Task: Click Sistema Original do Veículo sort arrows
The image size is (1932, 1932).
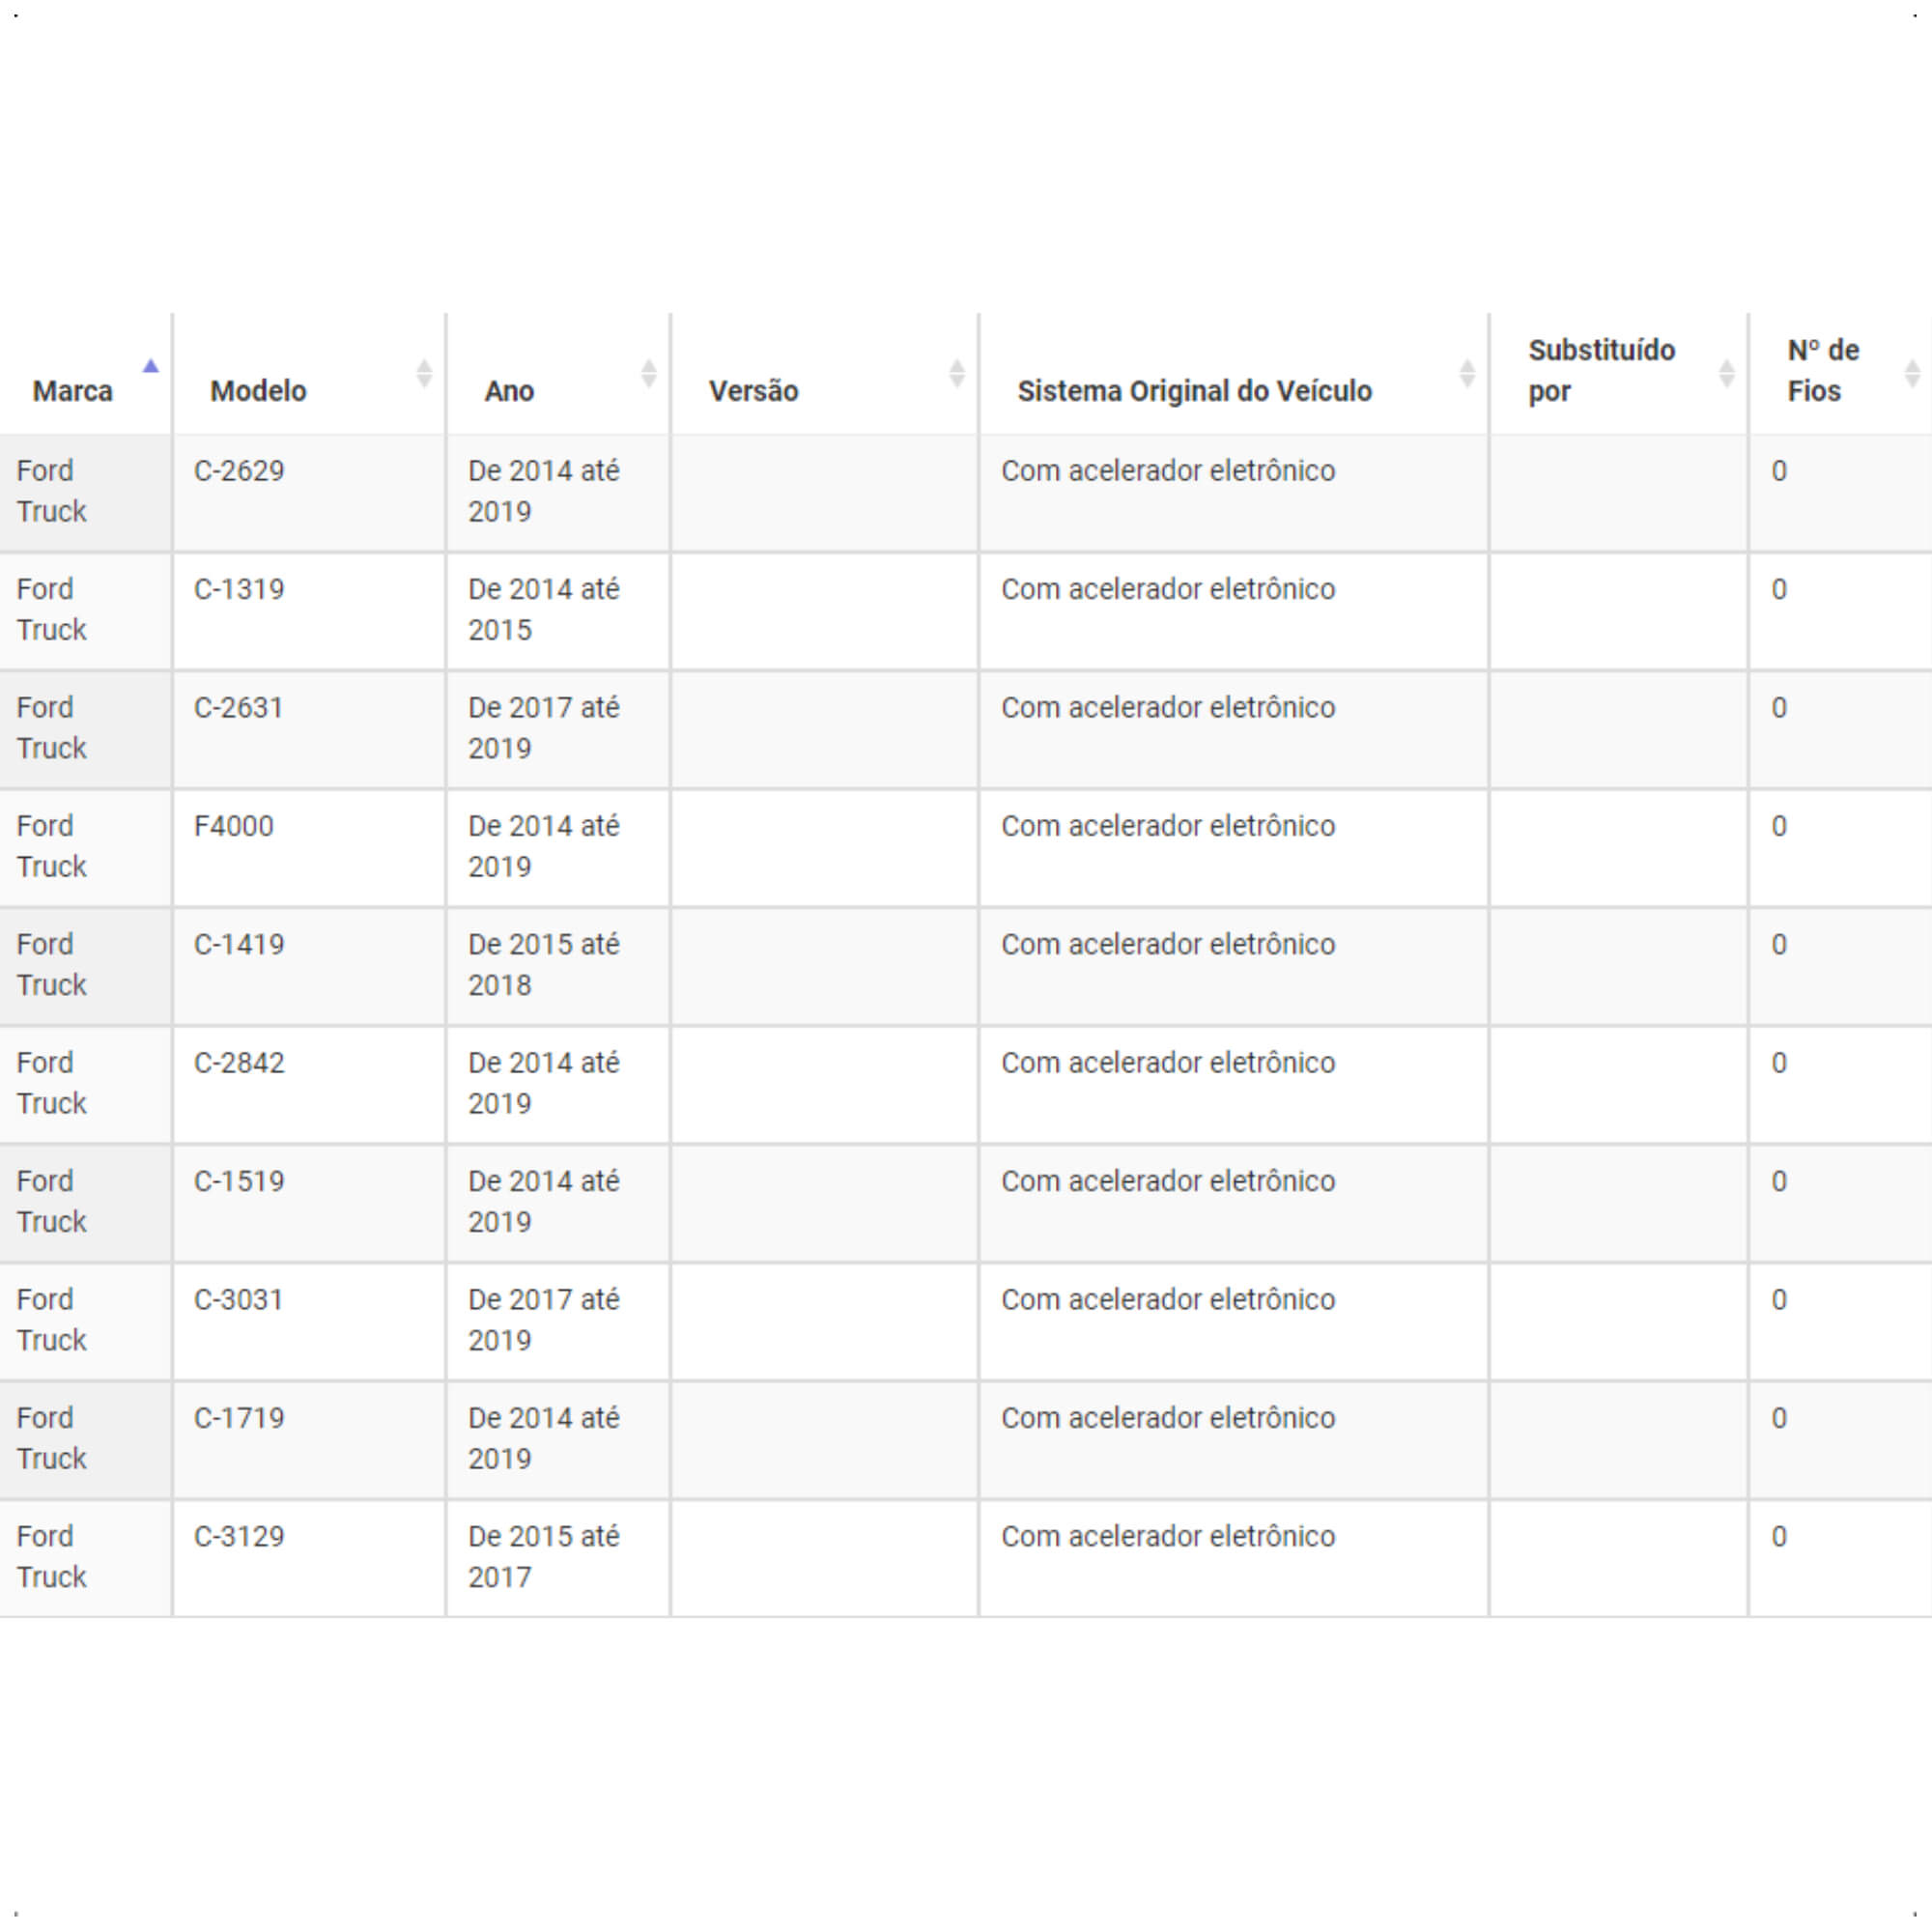Action: click(1467, 374)
